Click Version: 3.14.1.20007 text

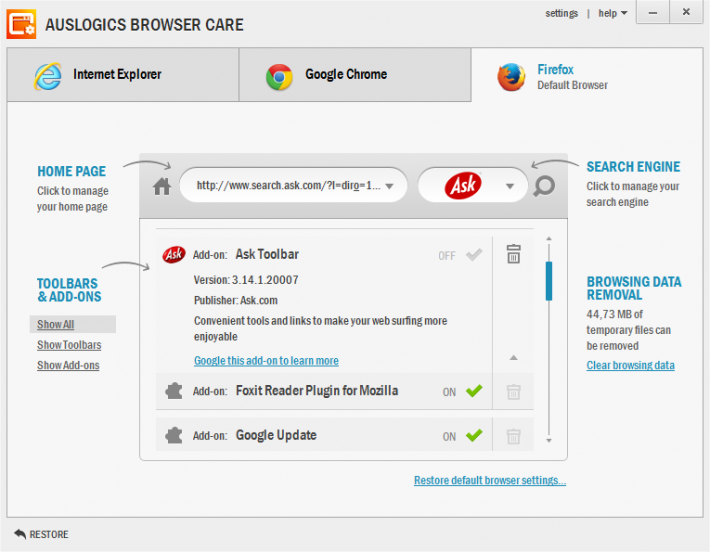point(246,280)
